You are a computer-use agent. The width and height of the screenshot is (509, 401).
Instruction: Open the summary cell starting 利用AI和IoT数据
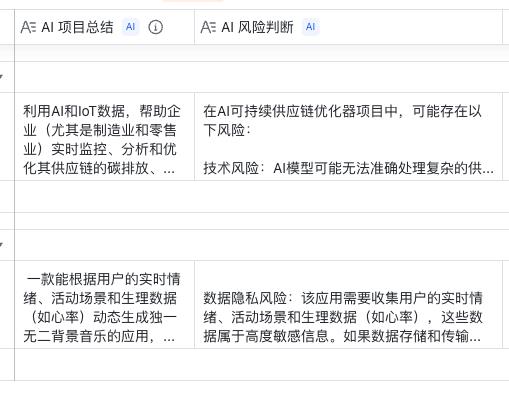[x=105, y=137]
